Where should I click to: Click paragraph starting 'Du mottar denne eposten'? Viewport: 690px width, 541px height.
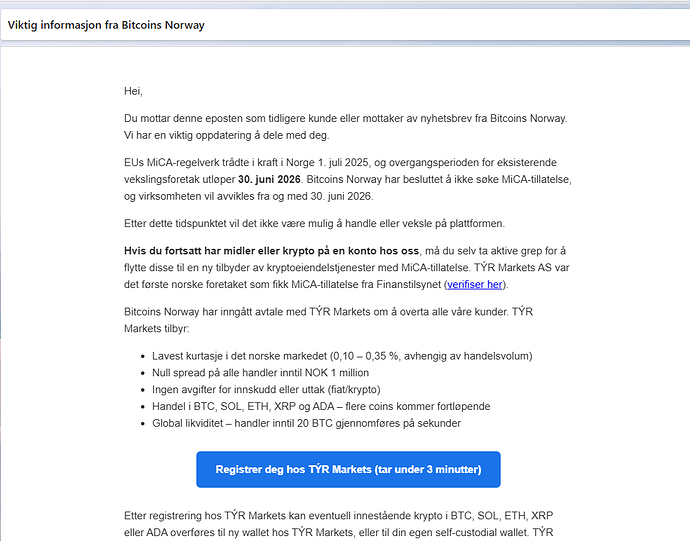pyautogui.click(x=346, y=127)
